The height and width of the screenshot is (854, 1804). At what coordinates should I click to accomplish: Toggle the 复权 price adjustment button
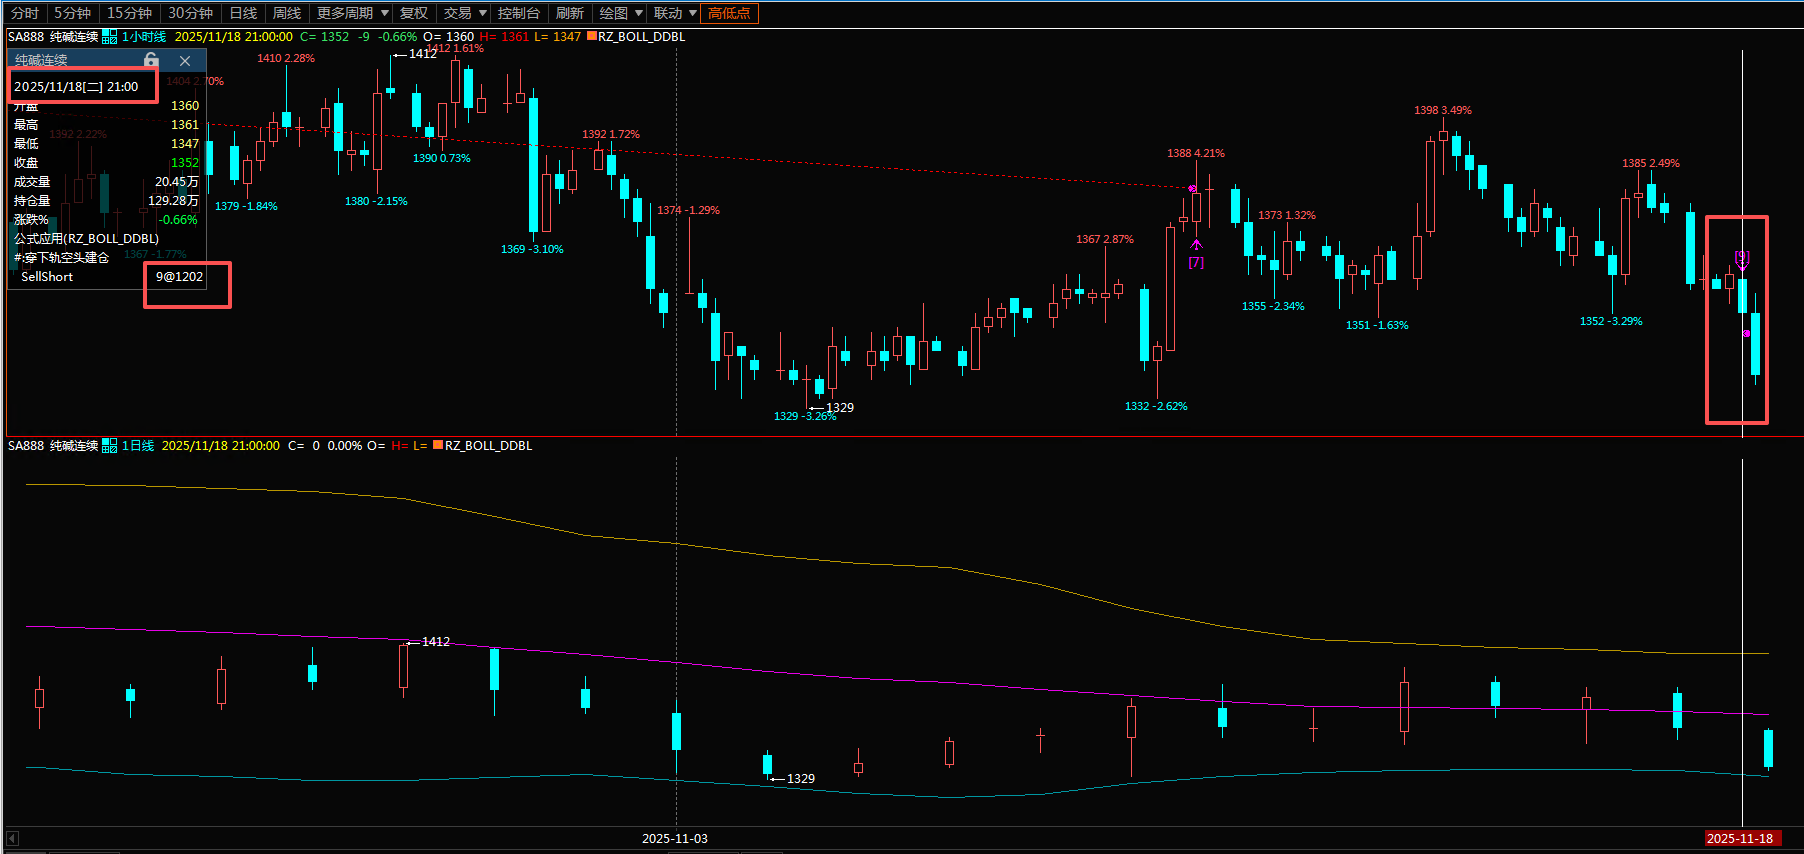[414, 13]
